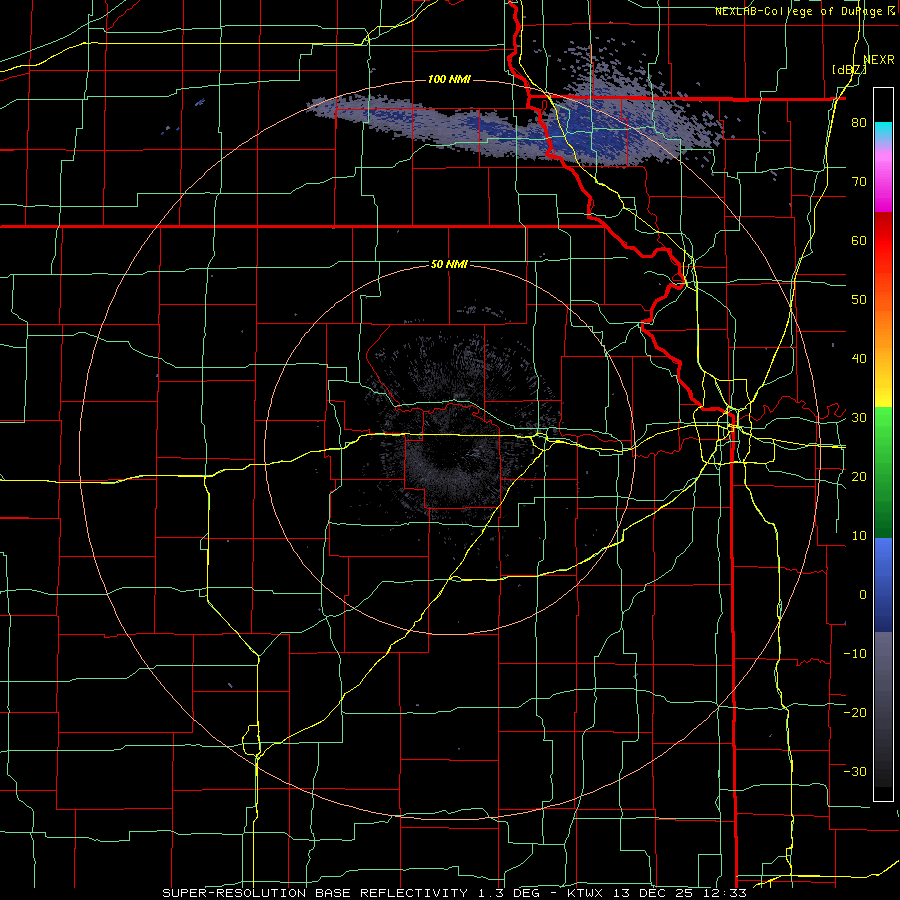Click the 80 dBZ scale value
Screen dimensions: 900x900
point(859,123)
